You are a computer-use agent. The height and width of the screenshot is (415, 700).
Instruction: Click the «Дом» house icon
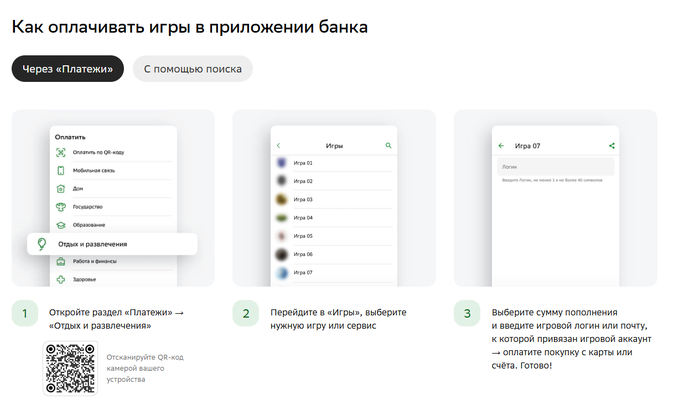61,188
